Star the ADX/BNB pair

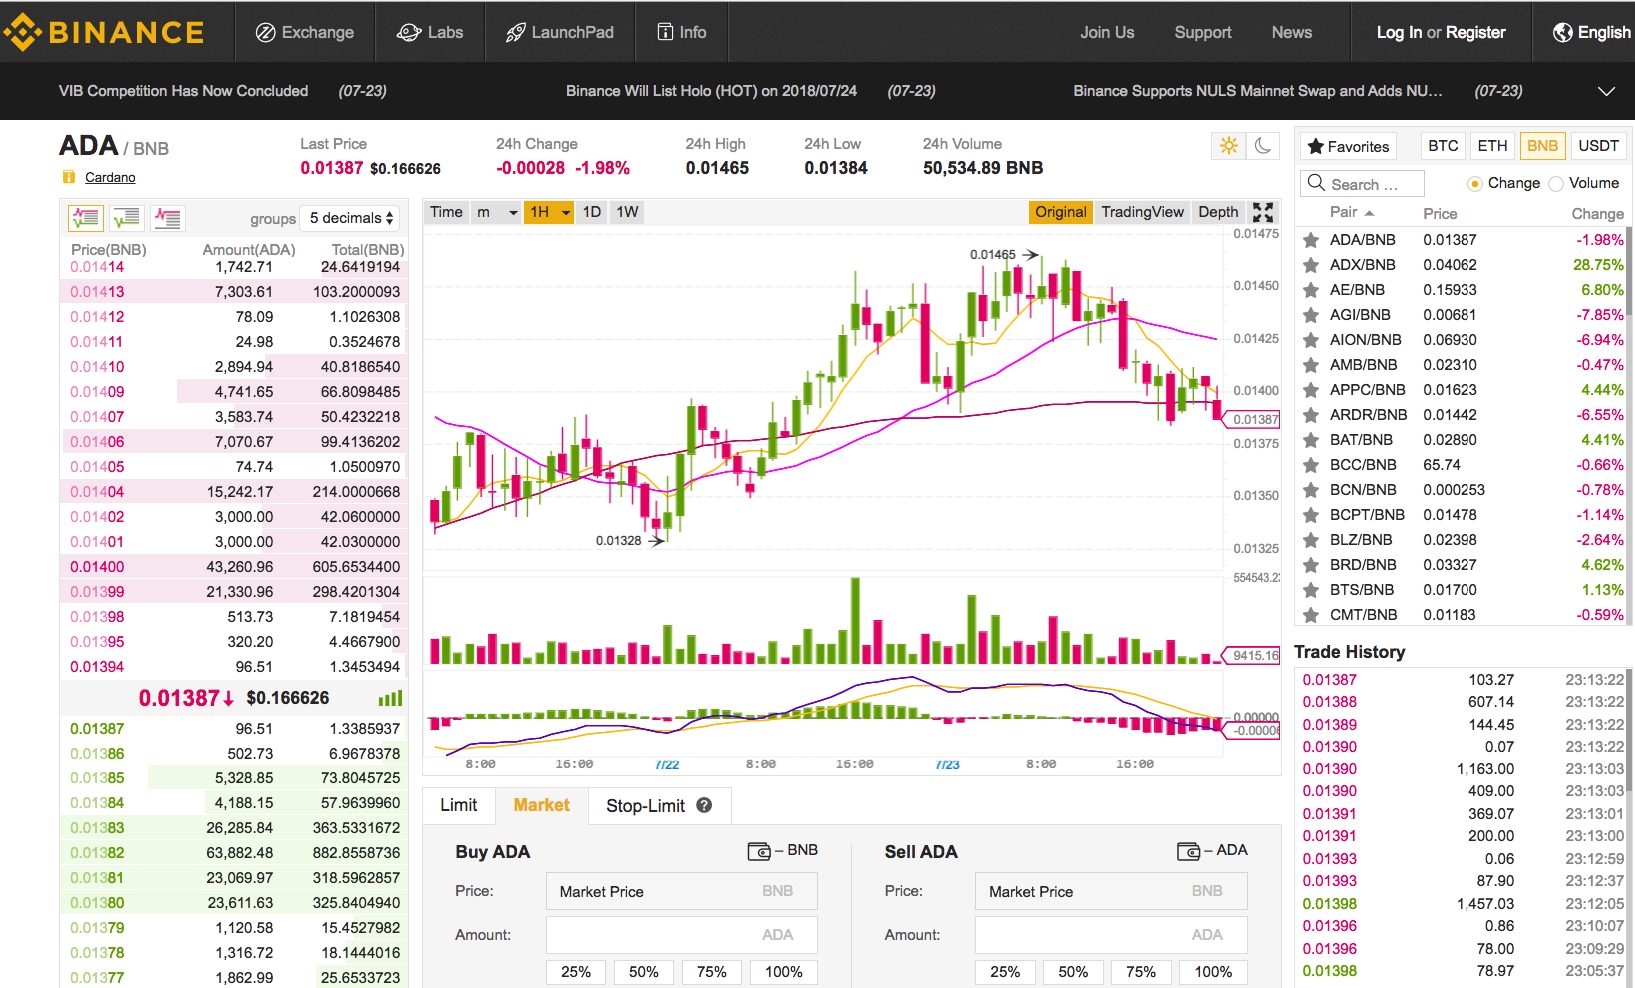[1310, 265]
